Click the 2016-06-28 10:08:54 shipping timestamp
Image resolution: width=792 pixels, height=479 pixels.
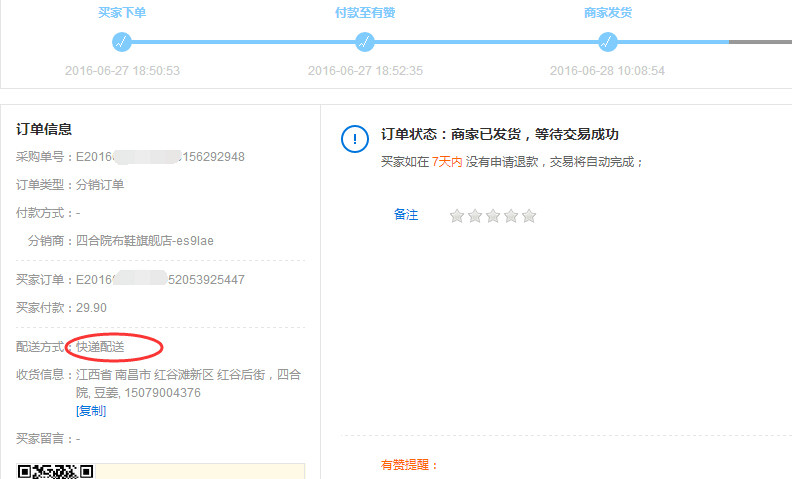point(607,71)
